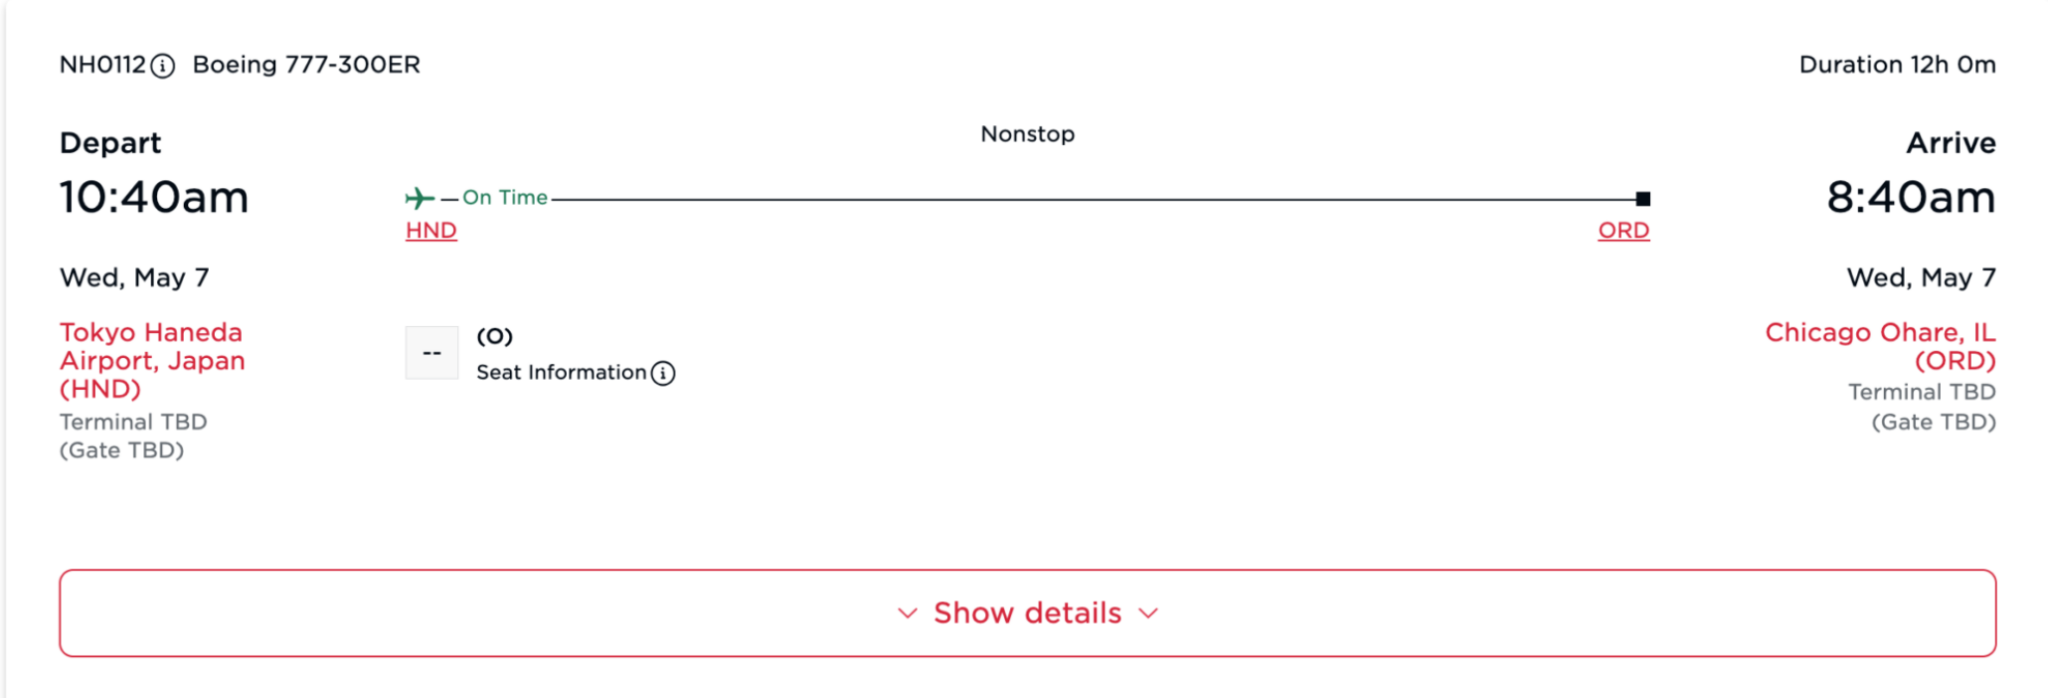
Task: Click the Duration 12h 0m text
Action: coord(1897,65)
